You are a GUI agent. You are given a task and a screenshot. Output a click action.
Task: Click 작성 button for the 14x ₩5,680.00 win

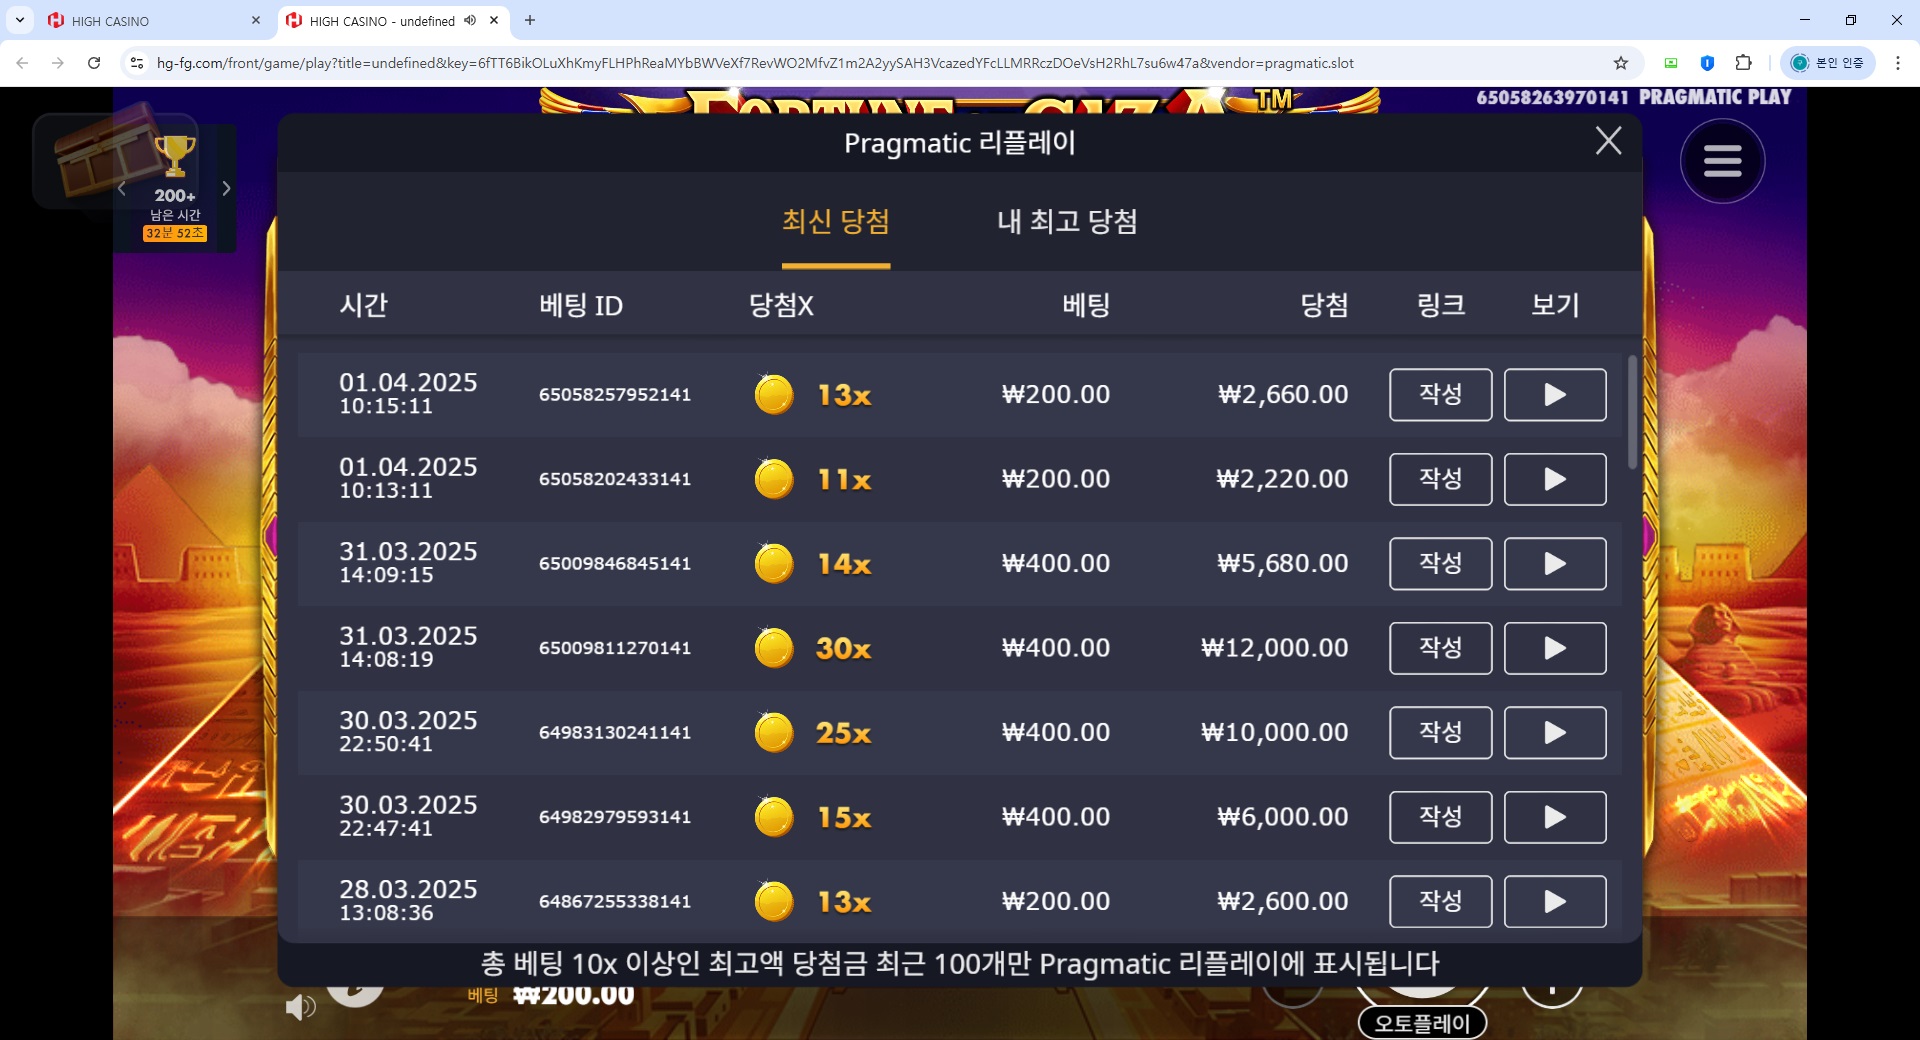[1440, 564]
